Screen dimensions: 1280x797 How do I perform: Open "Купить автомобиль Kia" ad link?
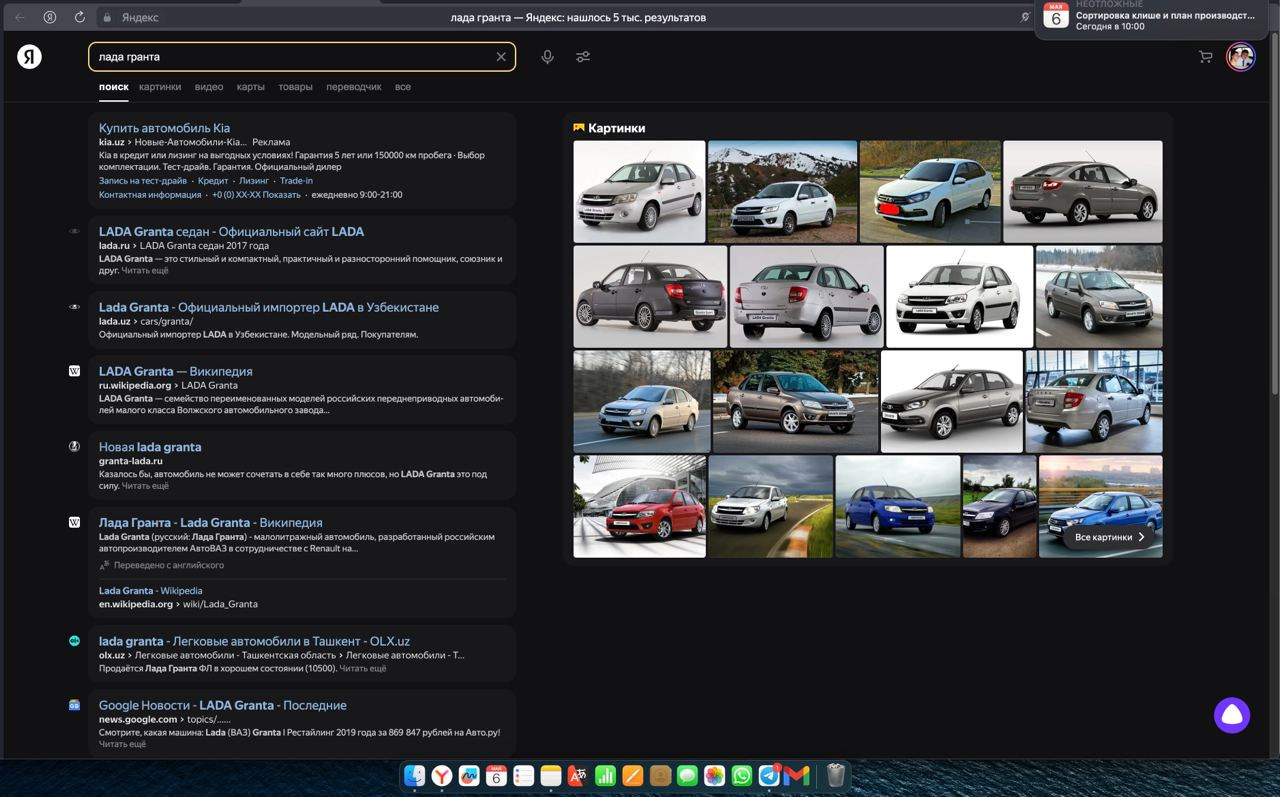tap(164, 128)
